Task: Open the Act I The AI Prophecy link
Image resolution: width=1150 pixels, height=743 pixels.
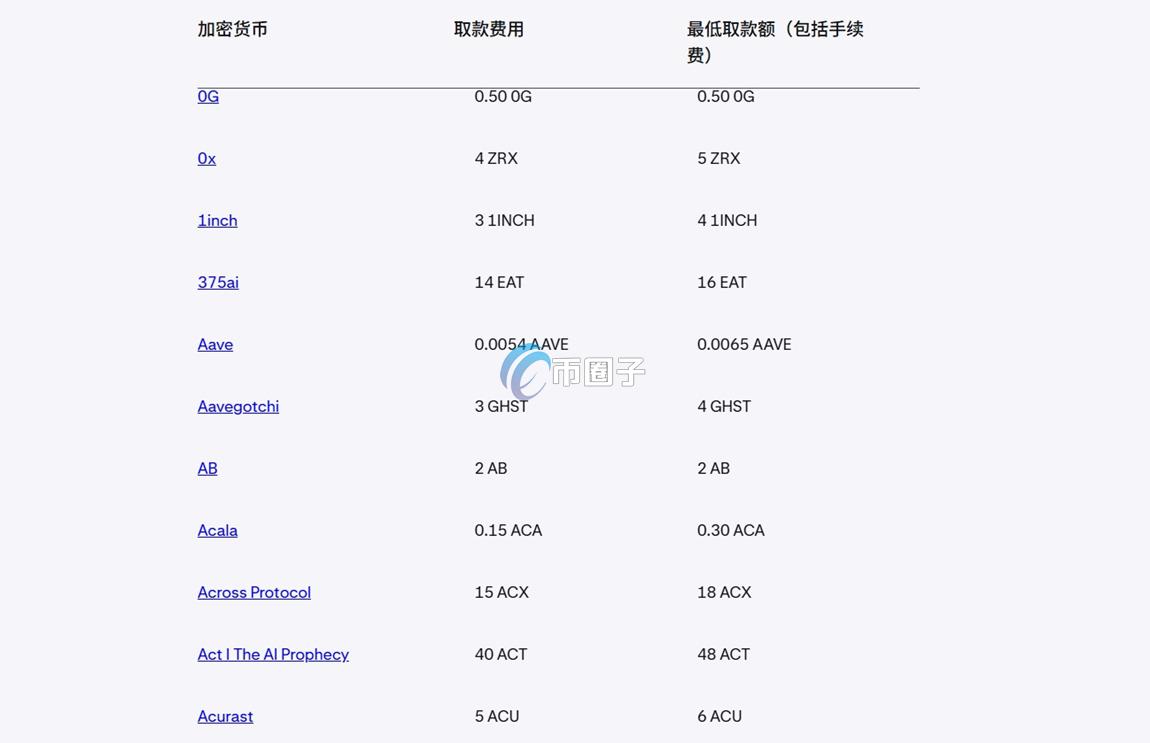Action: click(x=273, y=654)
